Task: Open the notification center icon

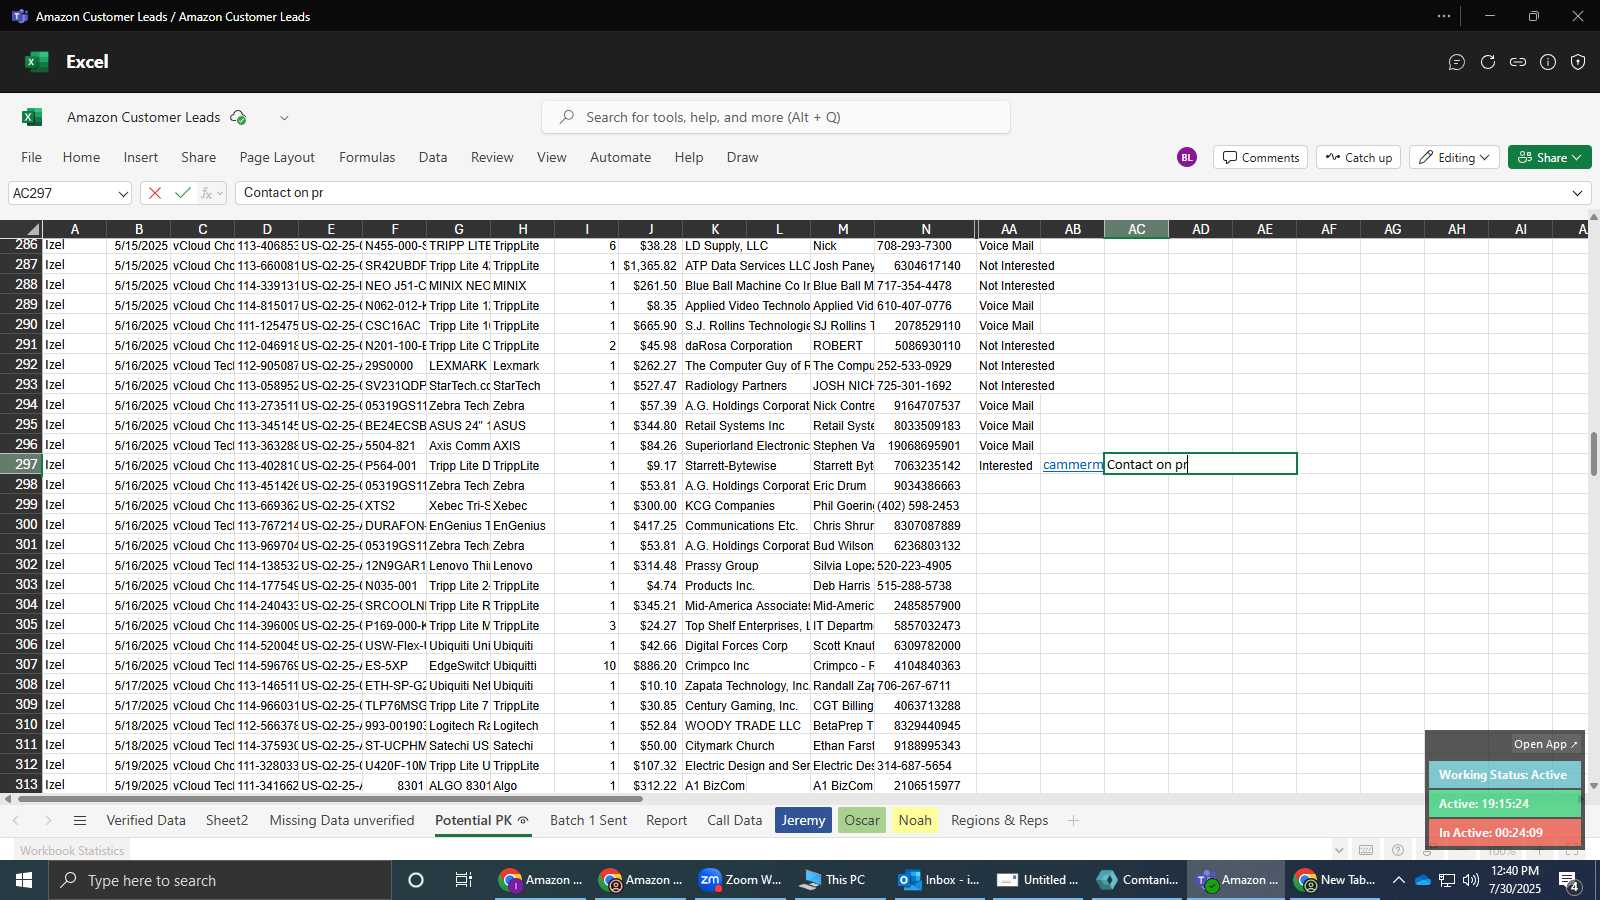Action: tap(1571, 880)
